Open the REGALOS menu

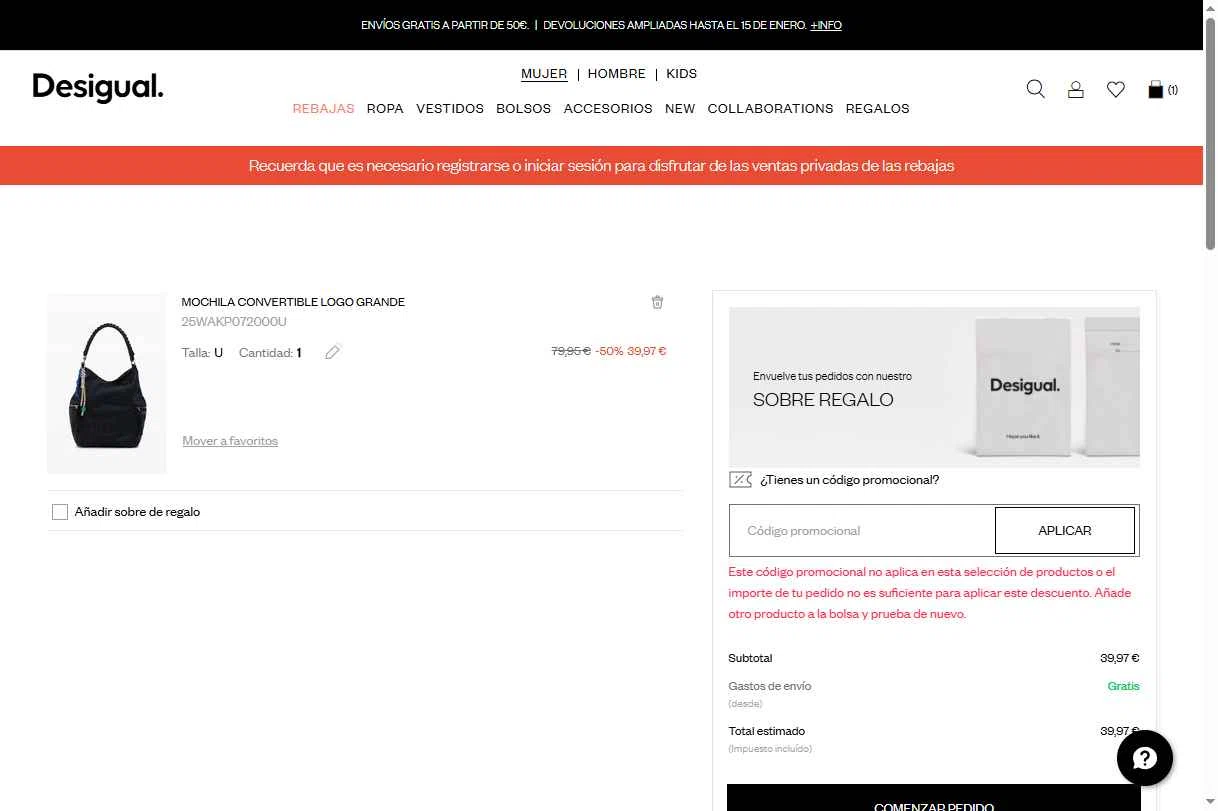[x=878, y=109]
